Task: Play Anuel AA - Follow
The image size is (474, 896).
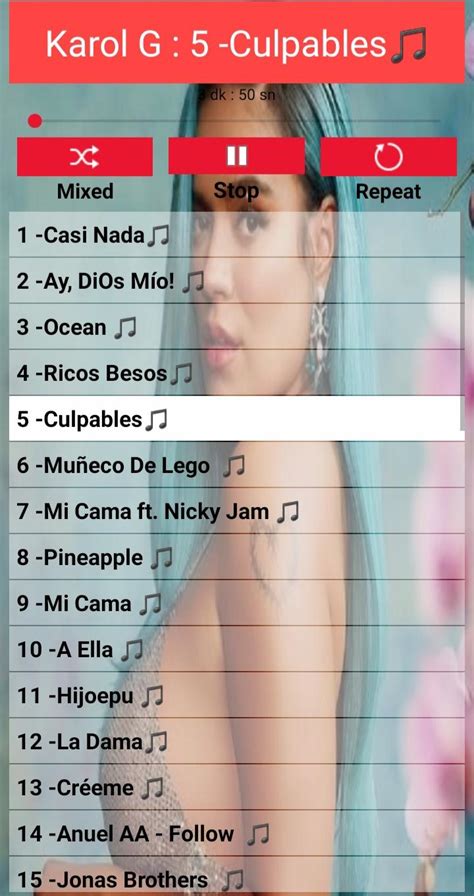Action: 236,834
